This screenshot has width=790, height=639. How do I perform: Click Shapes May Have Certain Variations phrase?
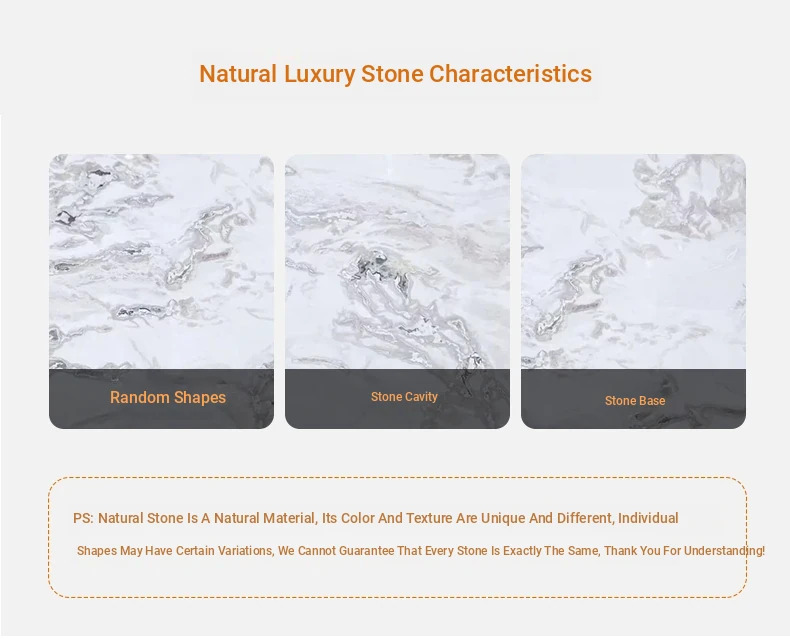[x=174, y=551]
